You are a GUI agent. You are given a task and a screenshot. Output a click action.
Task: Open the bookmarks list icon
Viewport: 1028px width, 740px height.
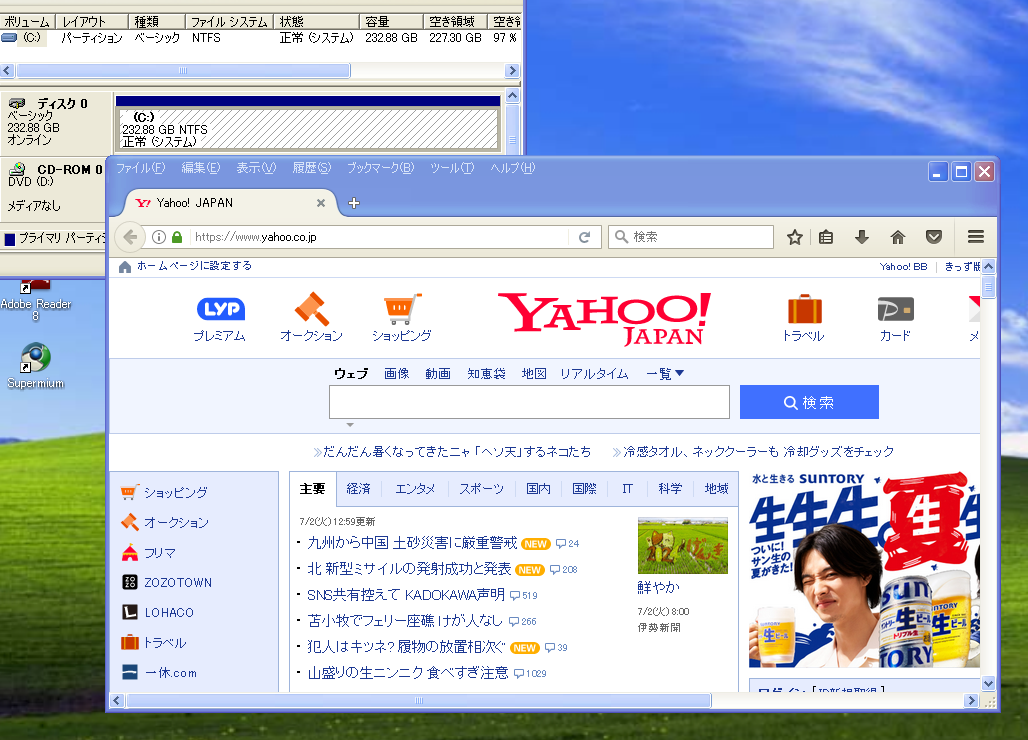[x=826, y=237]
